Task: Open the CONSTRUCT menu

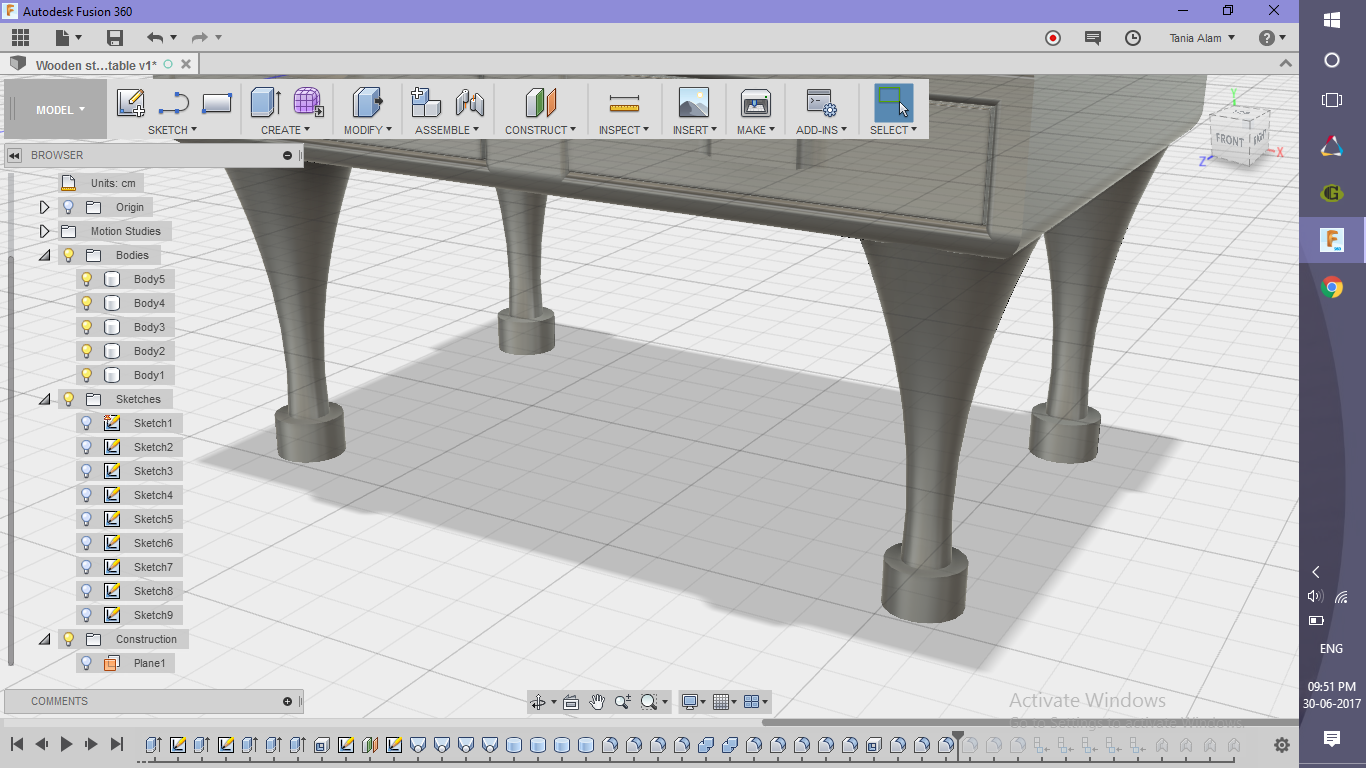Action: point(540,130)
